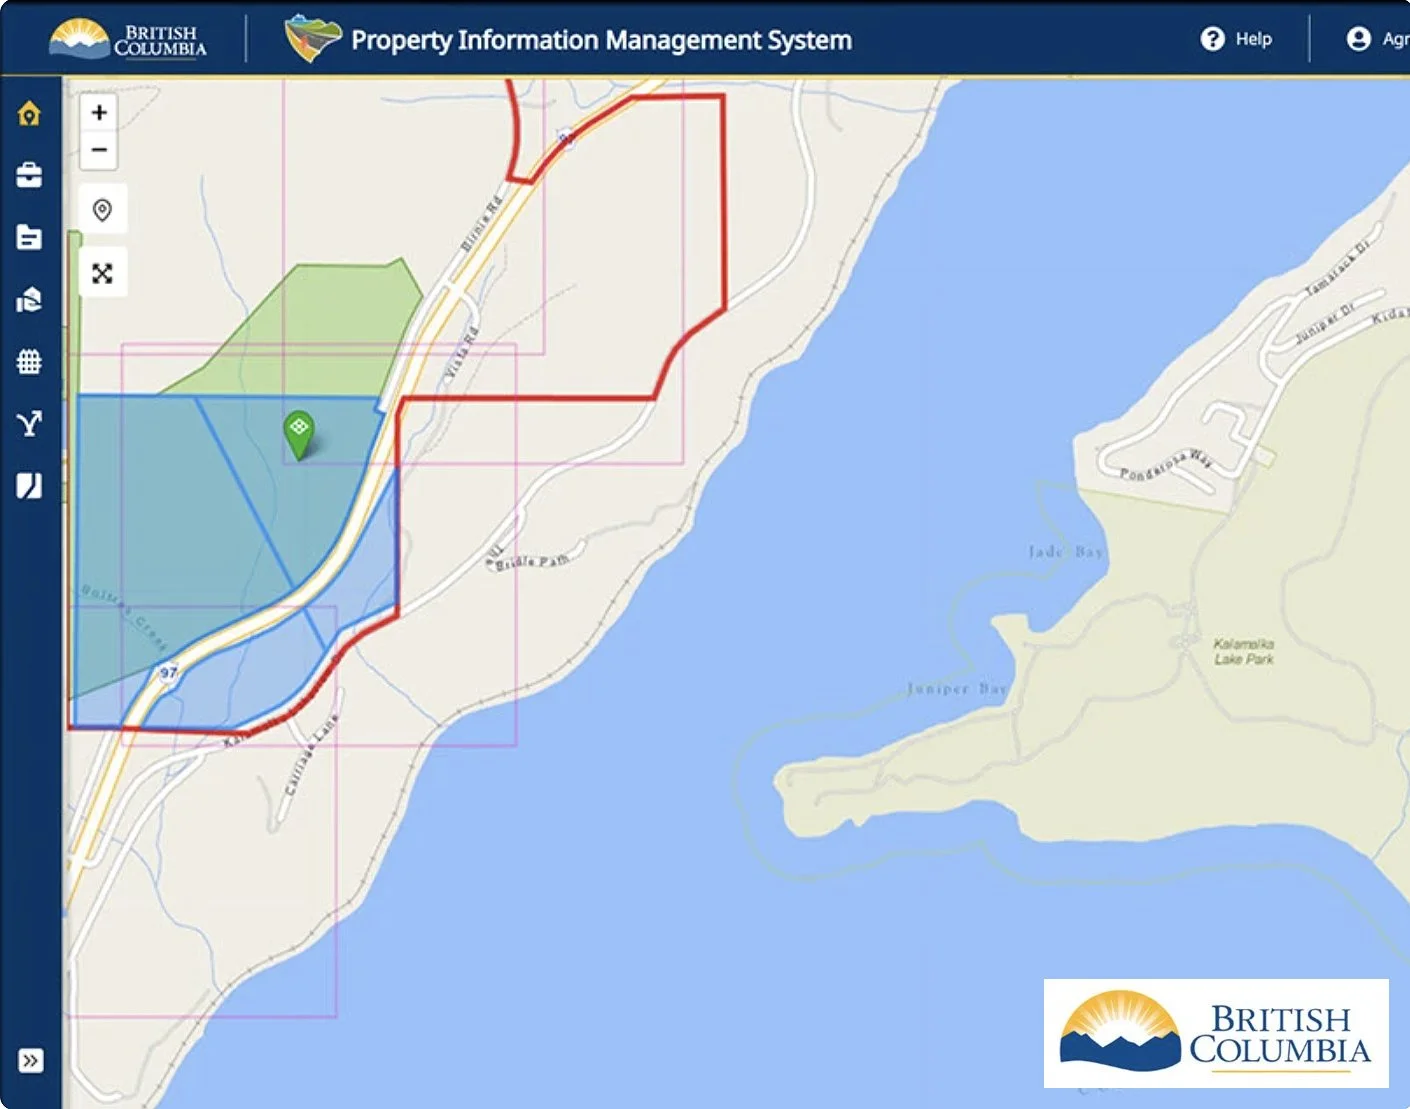The image size is (1410, 1109).
Task: Click the locate-me pin map button
Action: (102, 210)
